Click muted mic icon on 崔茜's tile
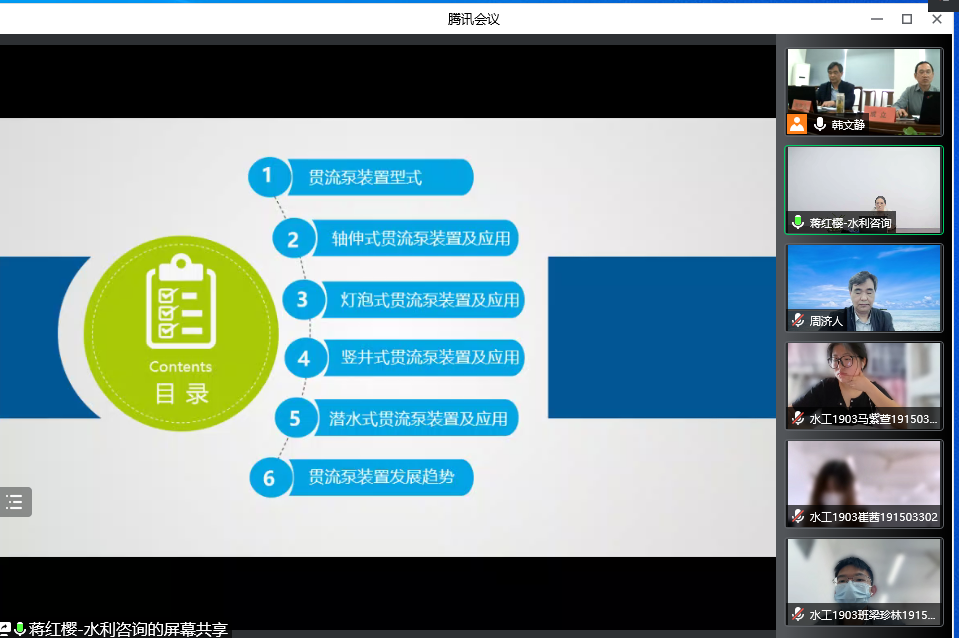This screenshot has width=959, height=638. point(798,517)
